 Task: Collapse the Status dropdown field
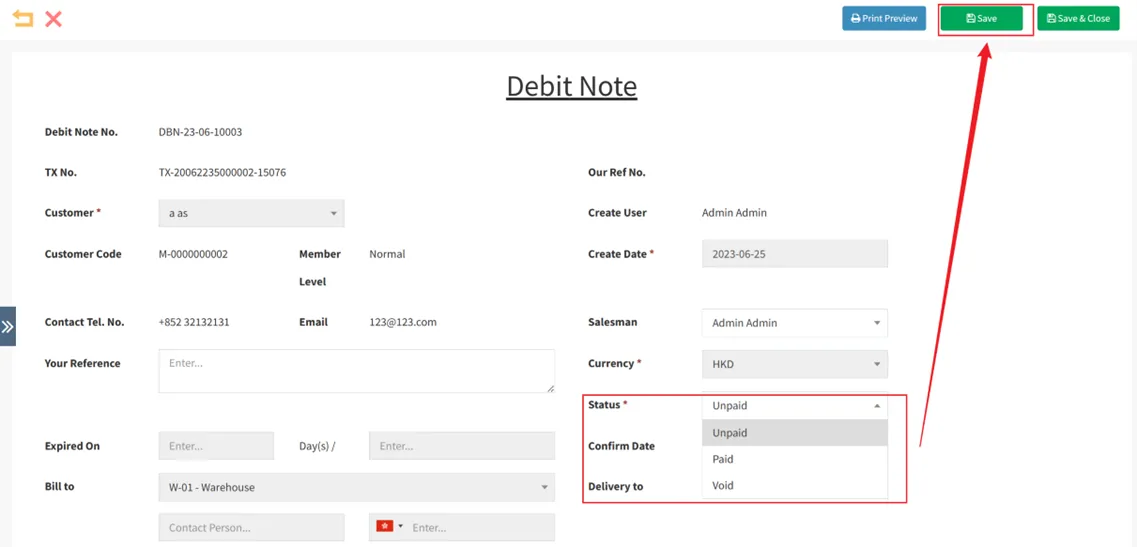tap(794, 405)
